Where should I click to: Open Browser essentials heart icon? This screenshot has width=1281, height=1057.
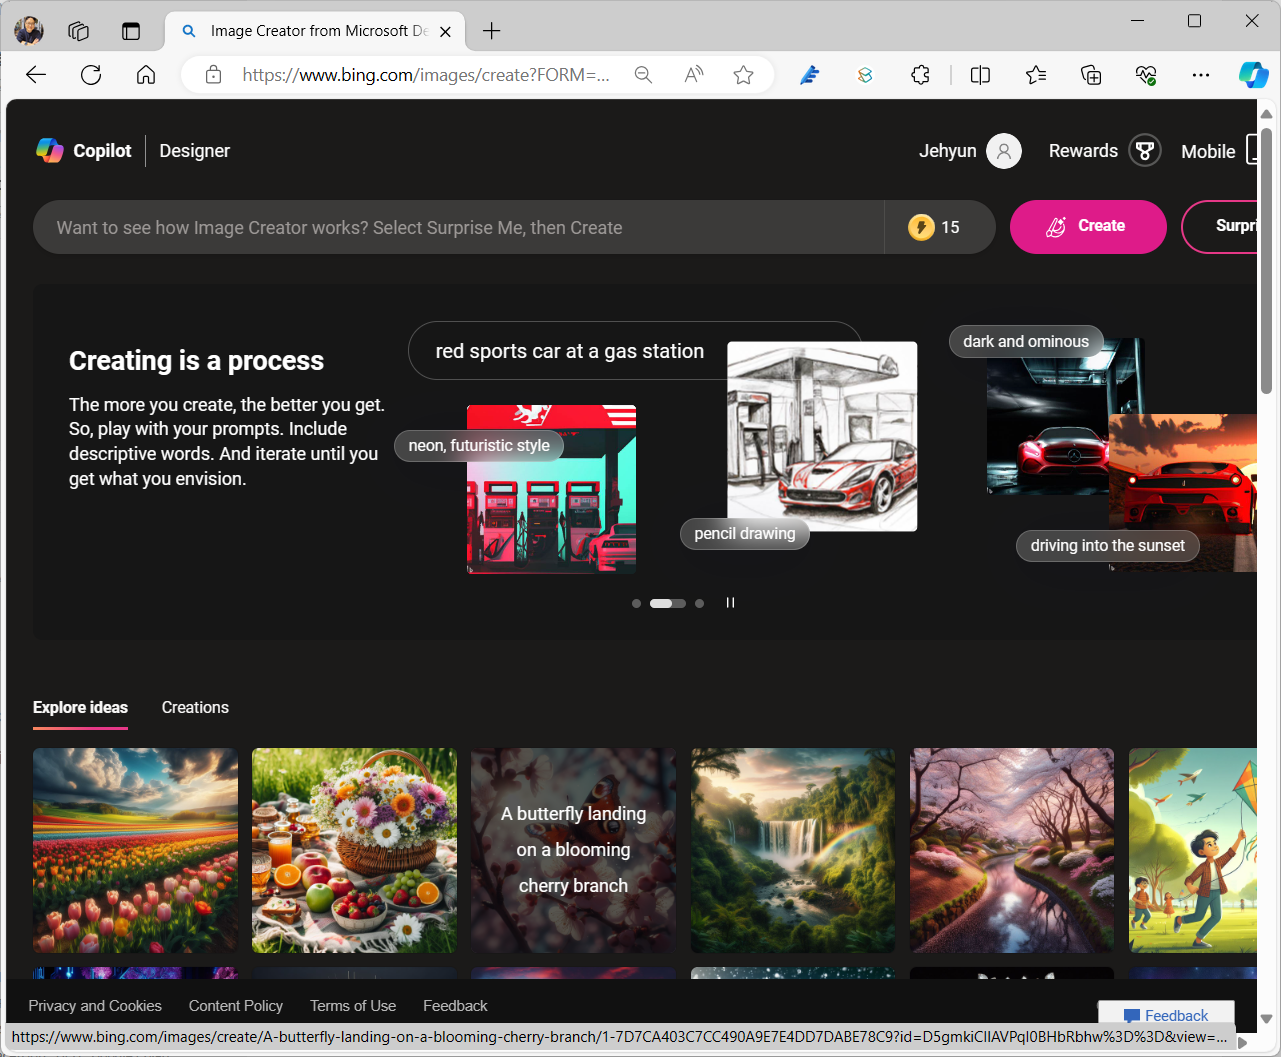tap(1146, 75)
